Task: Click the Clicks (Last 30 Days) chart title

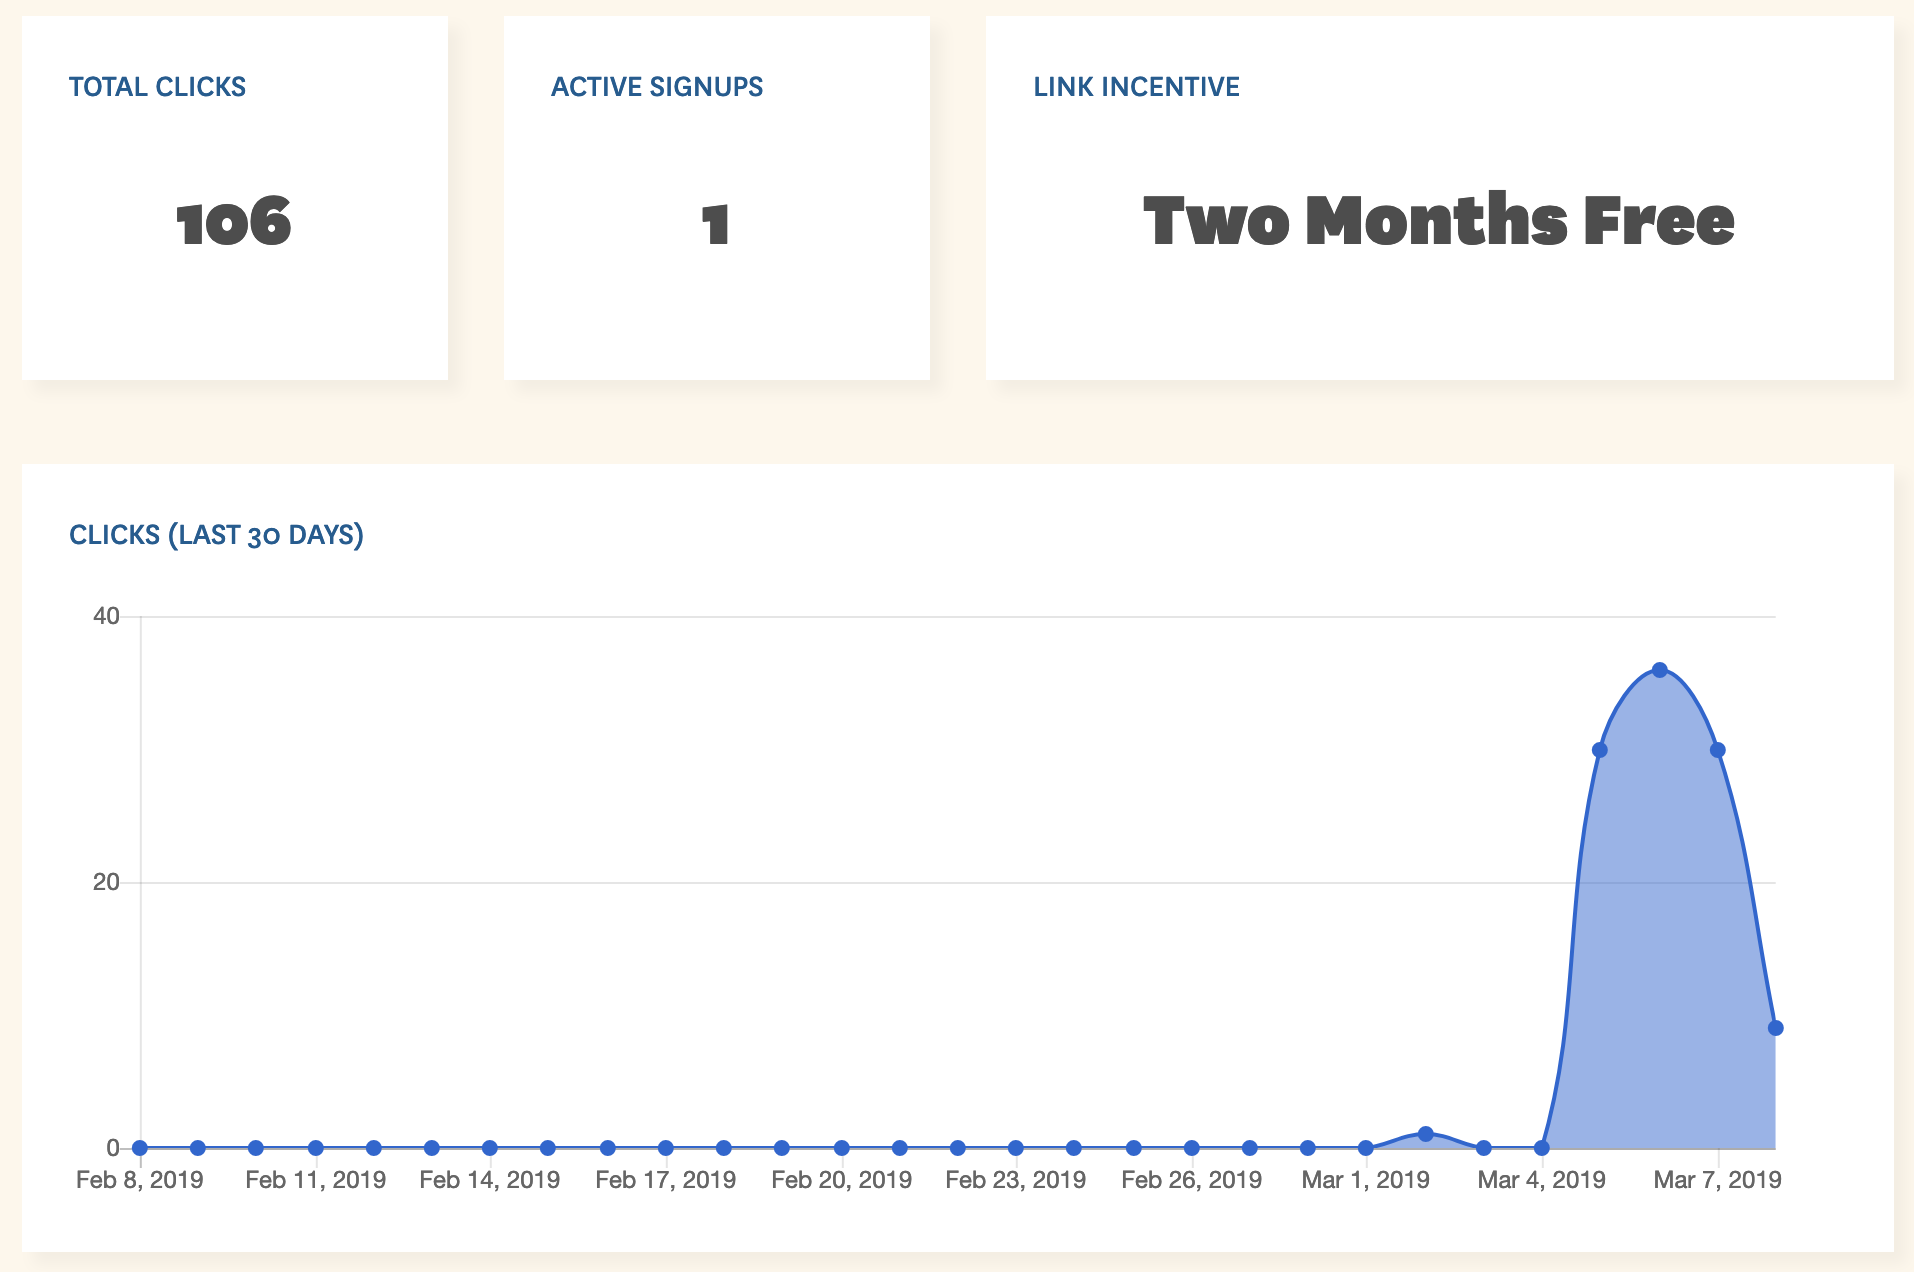Action: click(x=216, y=535)
